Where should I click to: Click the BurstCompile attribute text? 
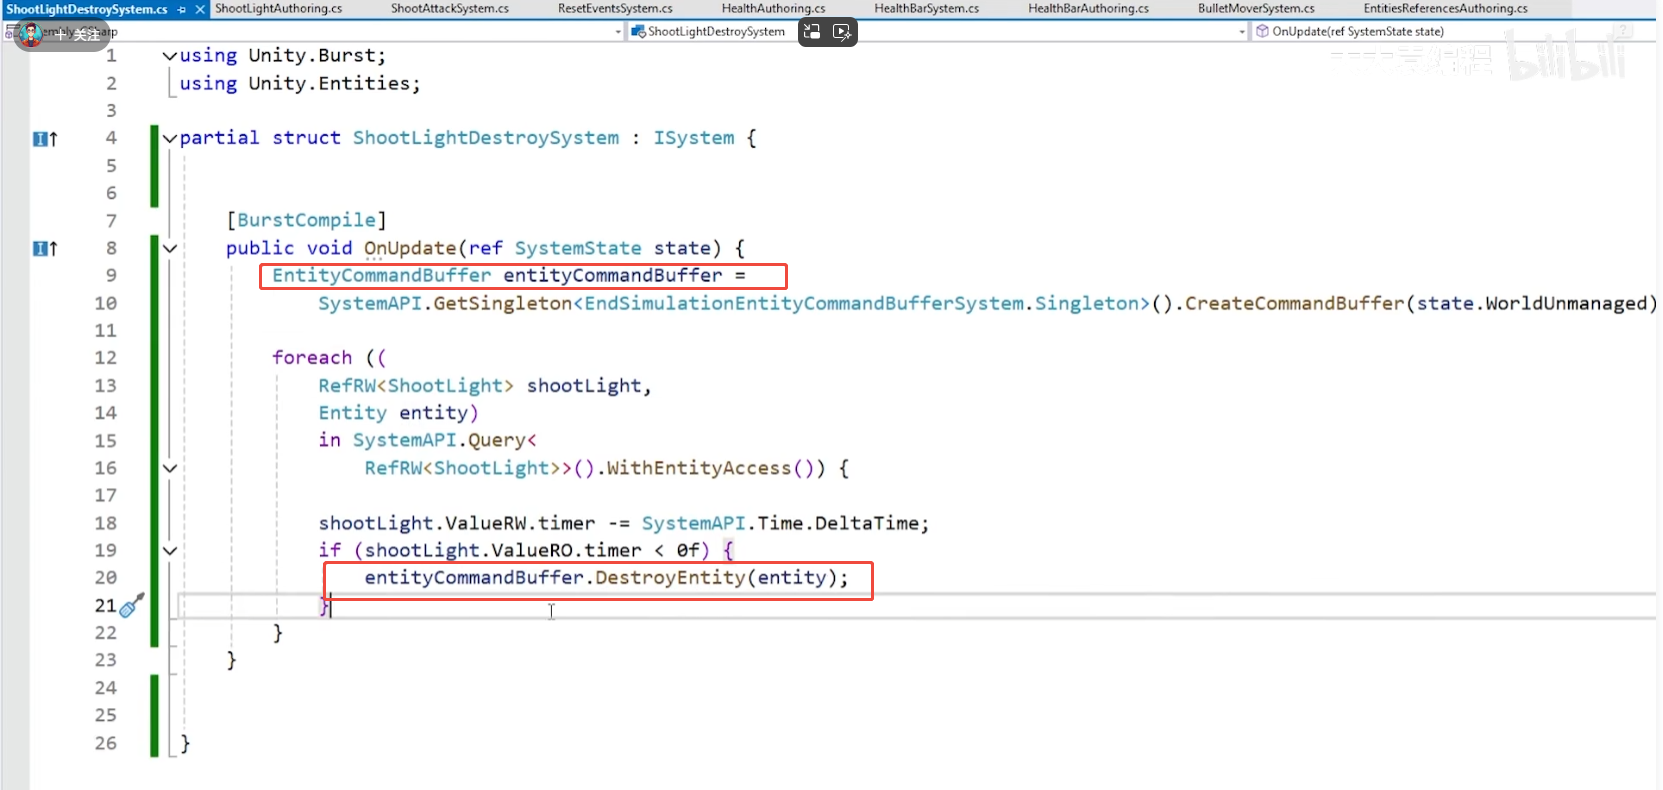point(306,220)
